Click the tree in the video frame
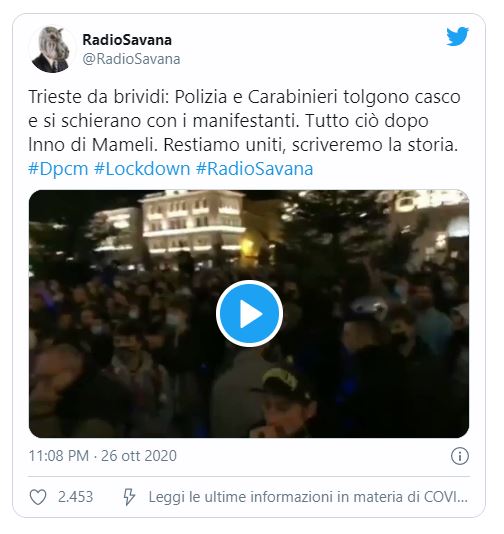 click(337, 235)
